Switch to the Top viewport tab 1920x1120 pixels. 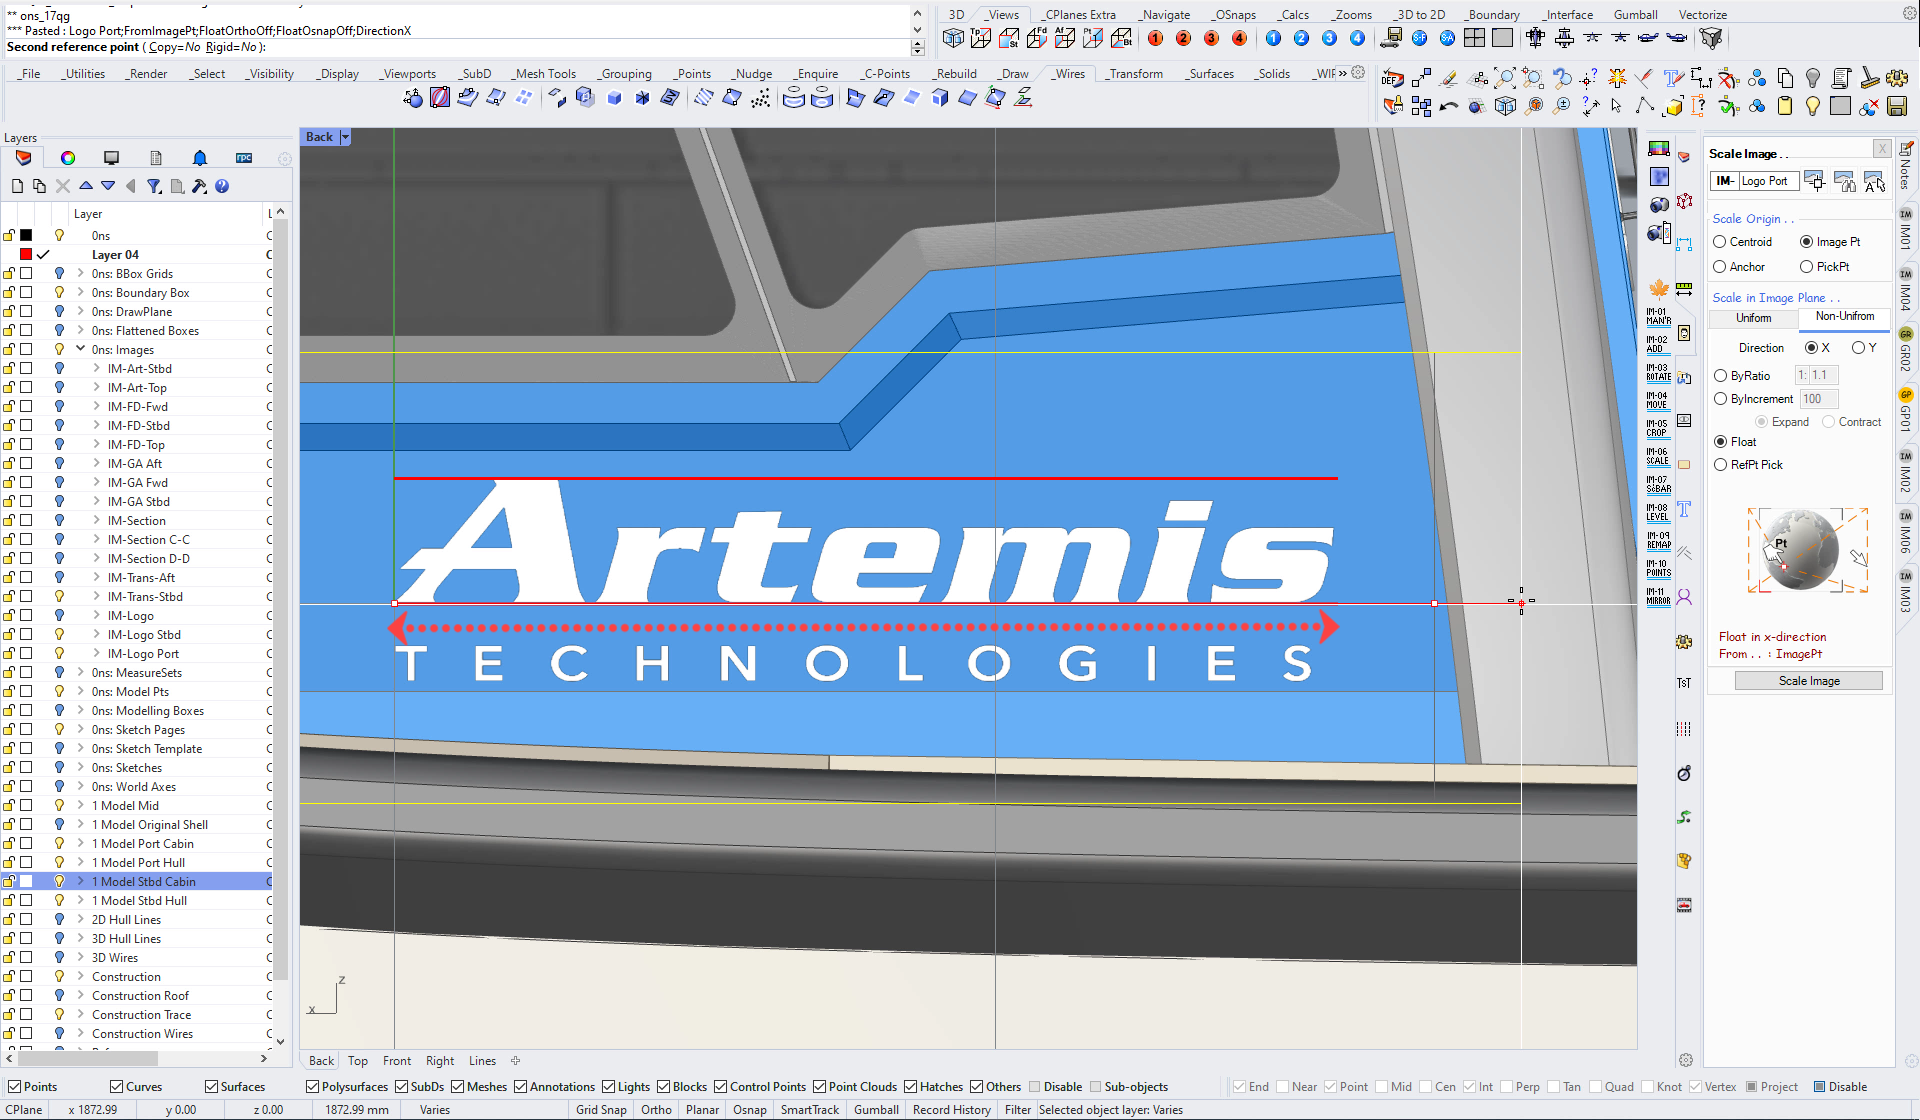coord(358,1061)
